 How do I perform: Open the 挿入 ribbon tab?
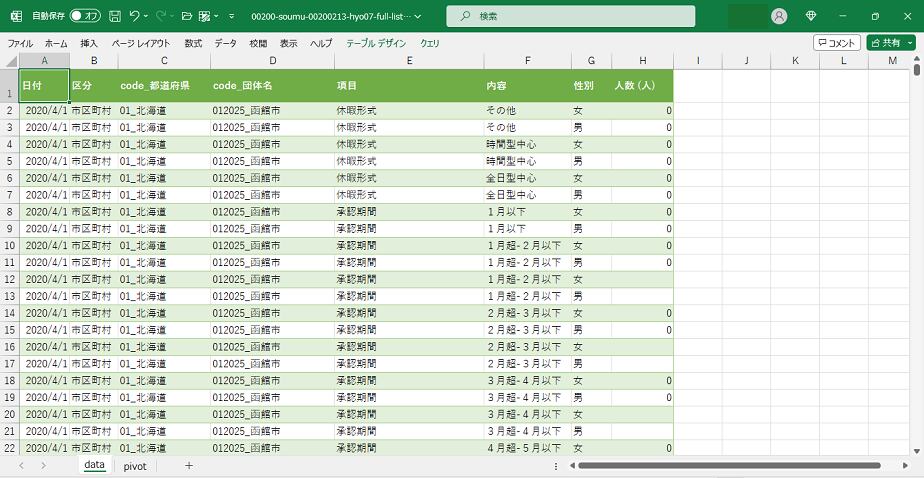tap(89, 44)
